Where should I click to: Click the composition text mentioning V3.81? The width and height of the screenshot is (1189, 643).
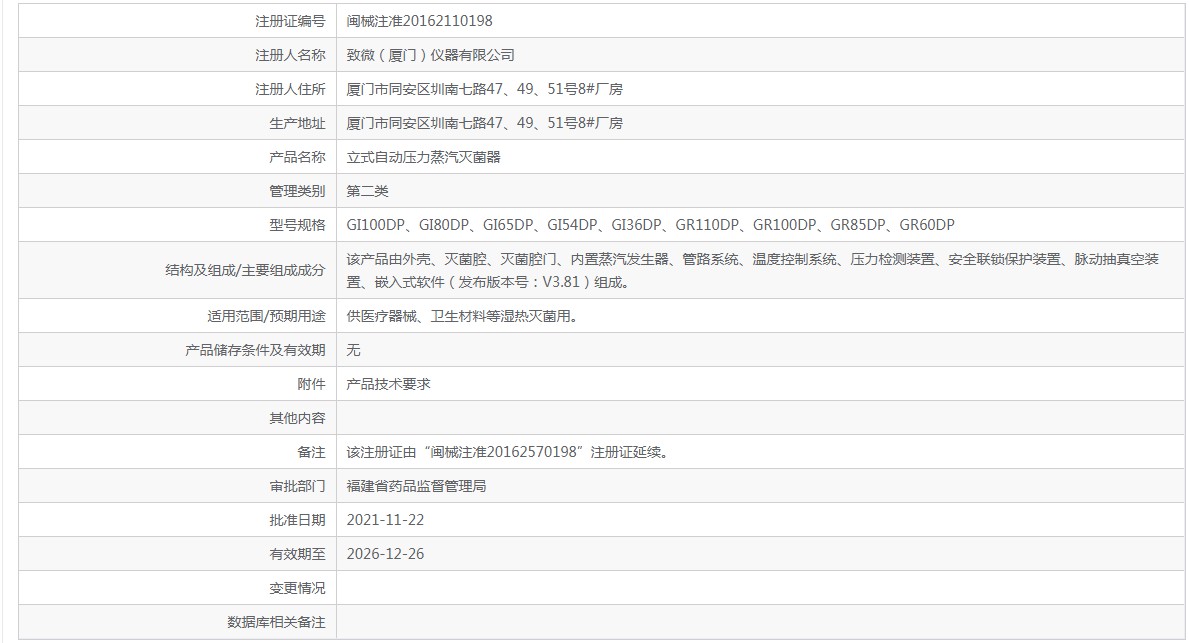coord(753,271)
